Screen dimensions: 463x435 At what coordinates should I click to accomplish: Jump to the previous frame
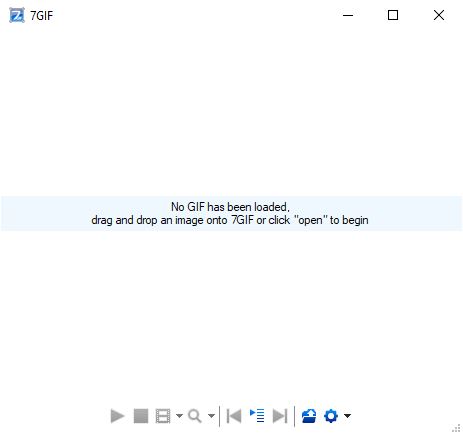click(234, 416)
